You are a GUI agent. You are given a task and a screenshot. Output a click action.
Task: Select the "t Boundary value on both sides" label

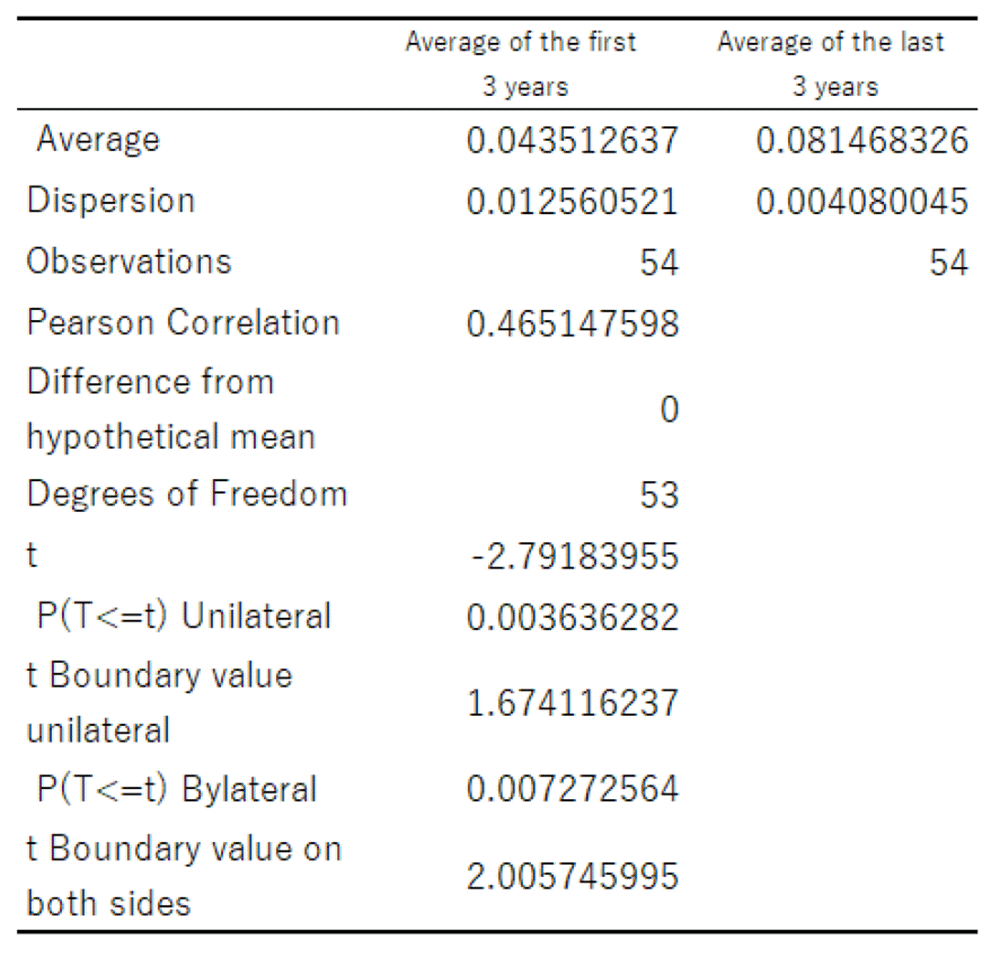[x=184, y=876]
